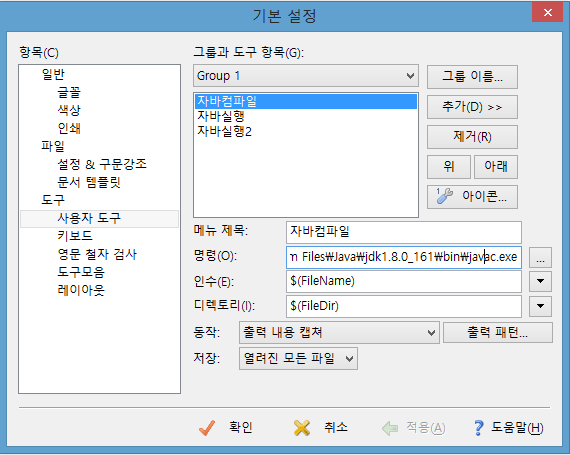Expand the 저장 열려진 모든 파일 combo box
Viewport: 570px width, 455px height.
click(298, 359)
